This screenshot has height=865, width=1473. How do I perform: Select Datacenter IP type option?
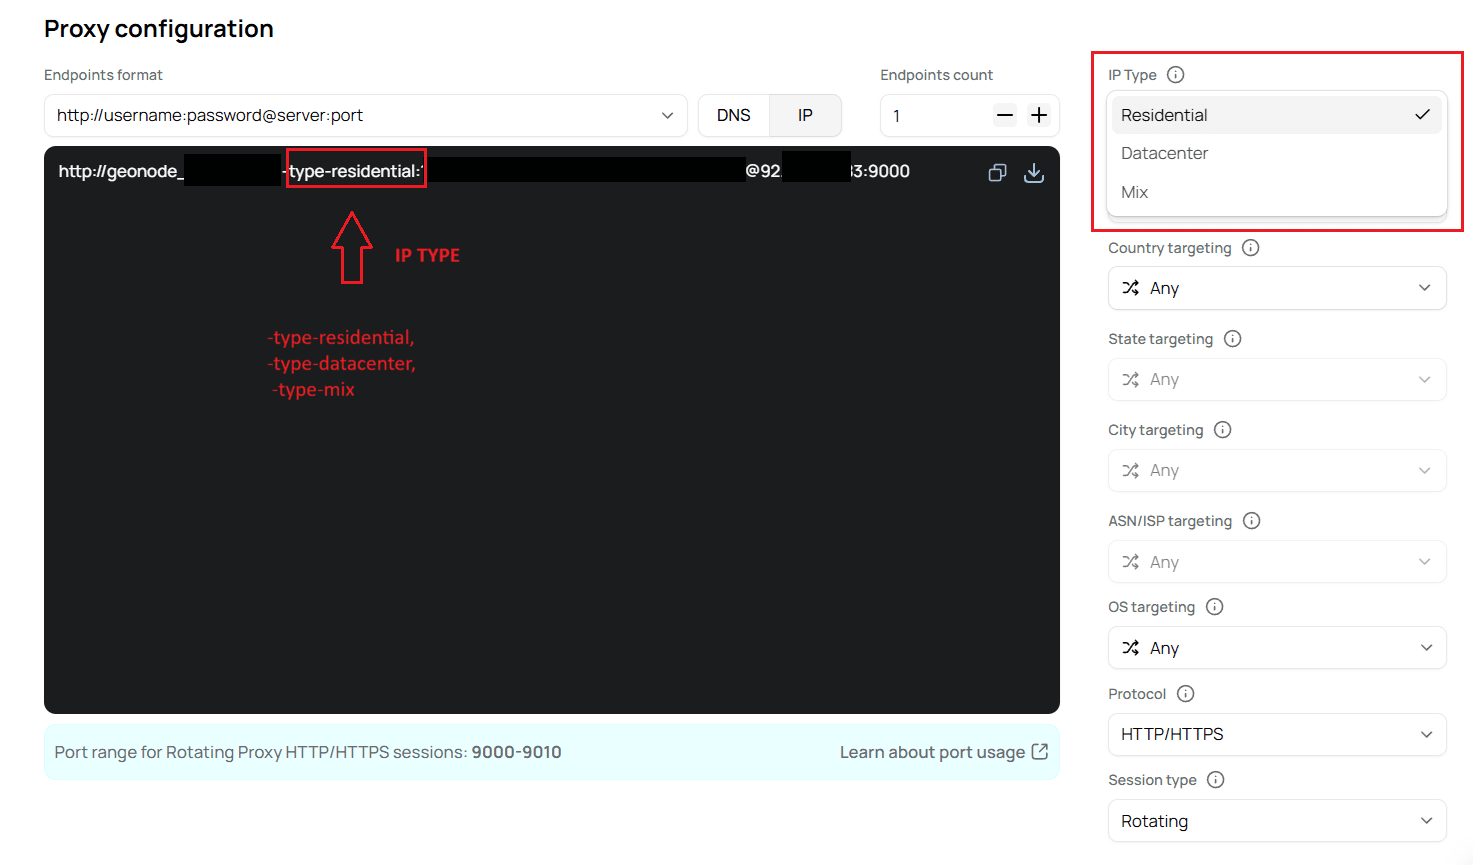1277,153
